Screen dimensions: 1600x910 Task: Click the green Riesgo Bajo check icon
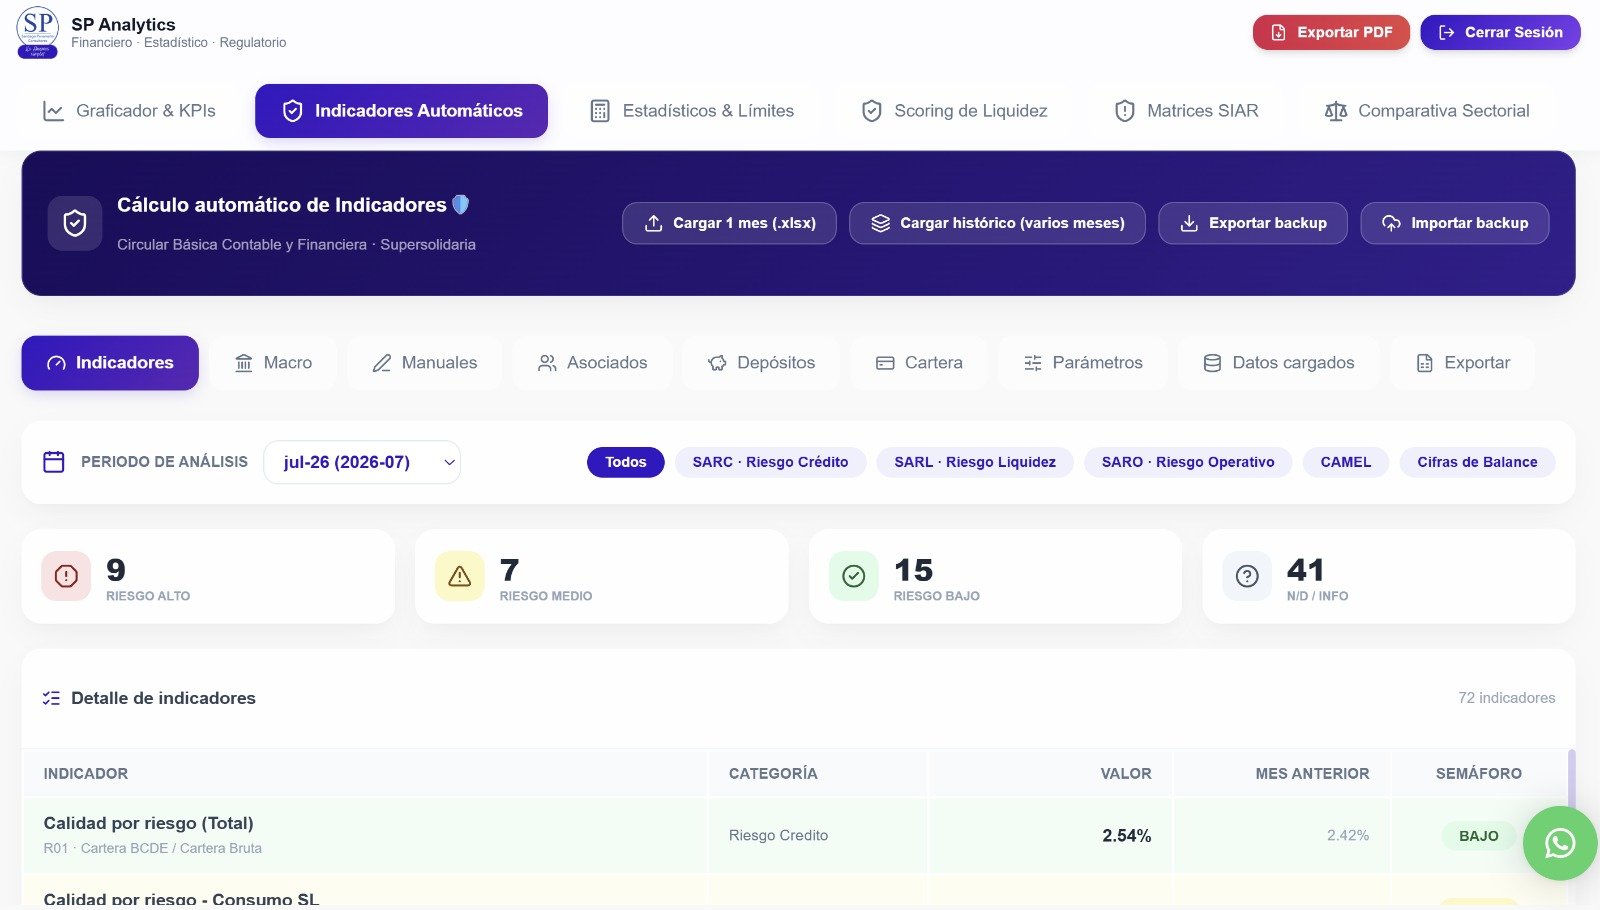(x=854, y=576)
